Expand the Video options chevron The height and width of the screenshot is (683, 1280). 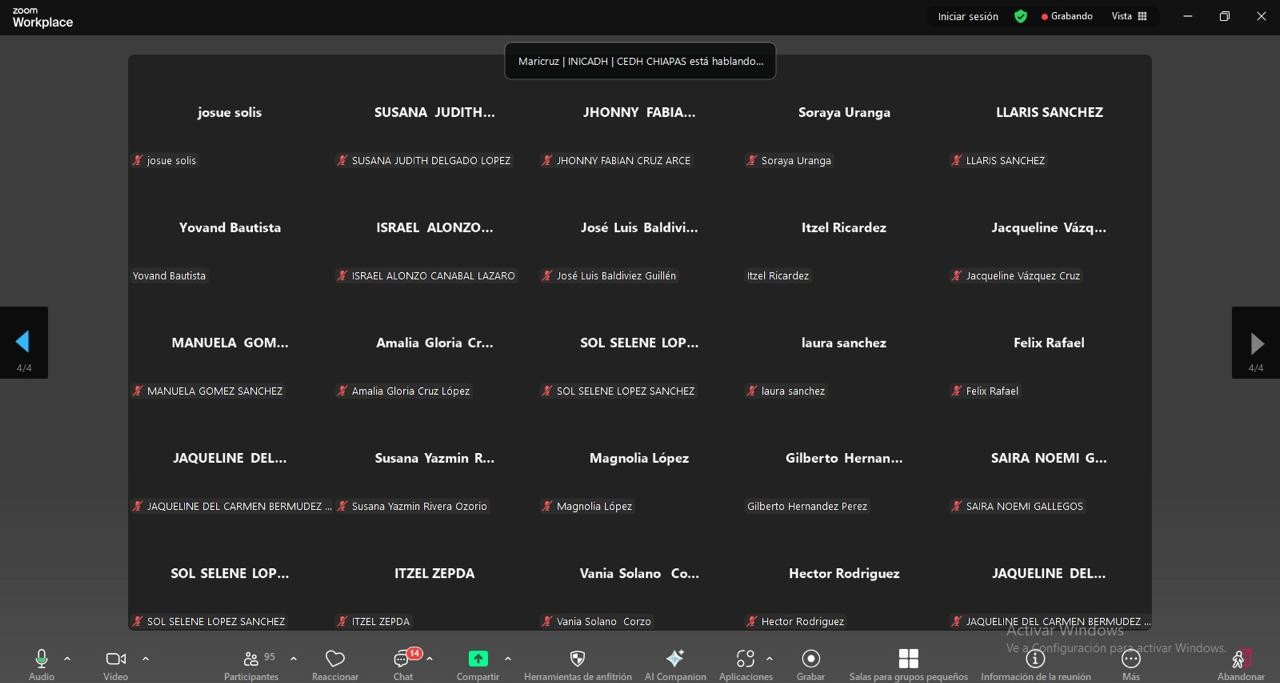click(146, 659)
